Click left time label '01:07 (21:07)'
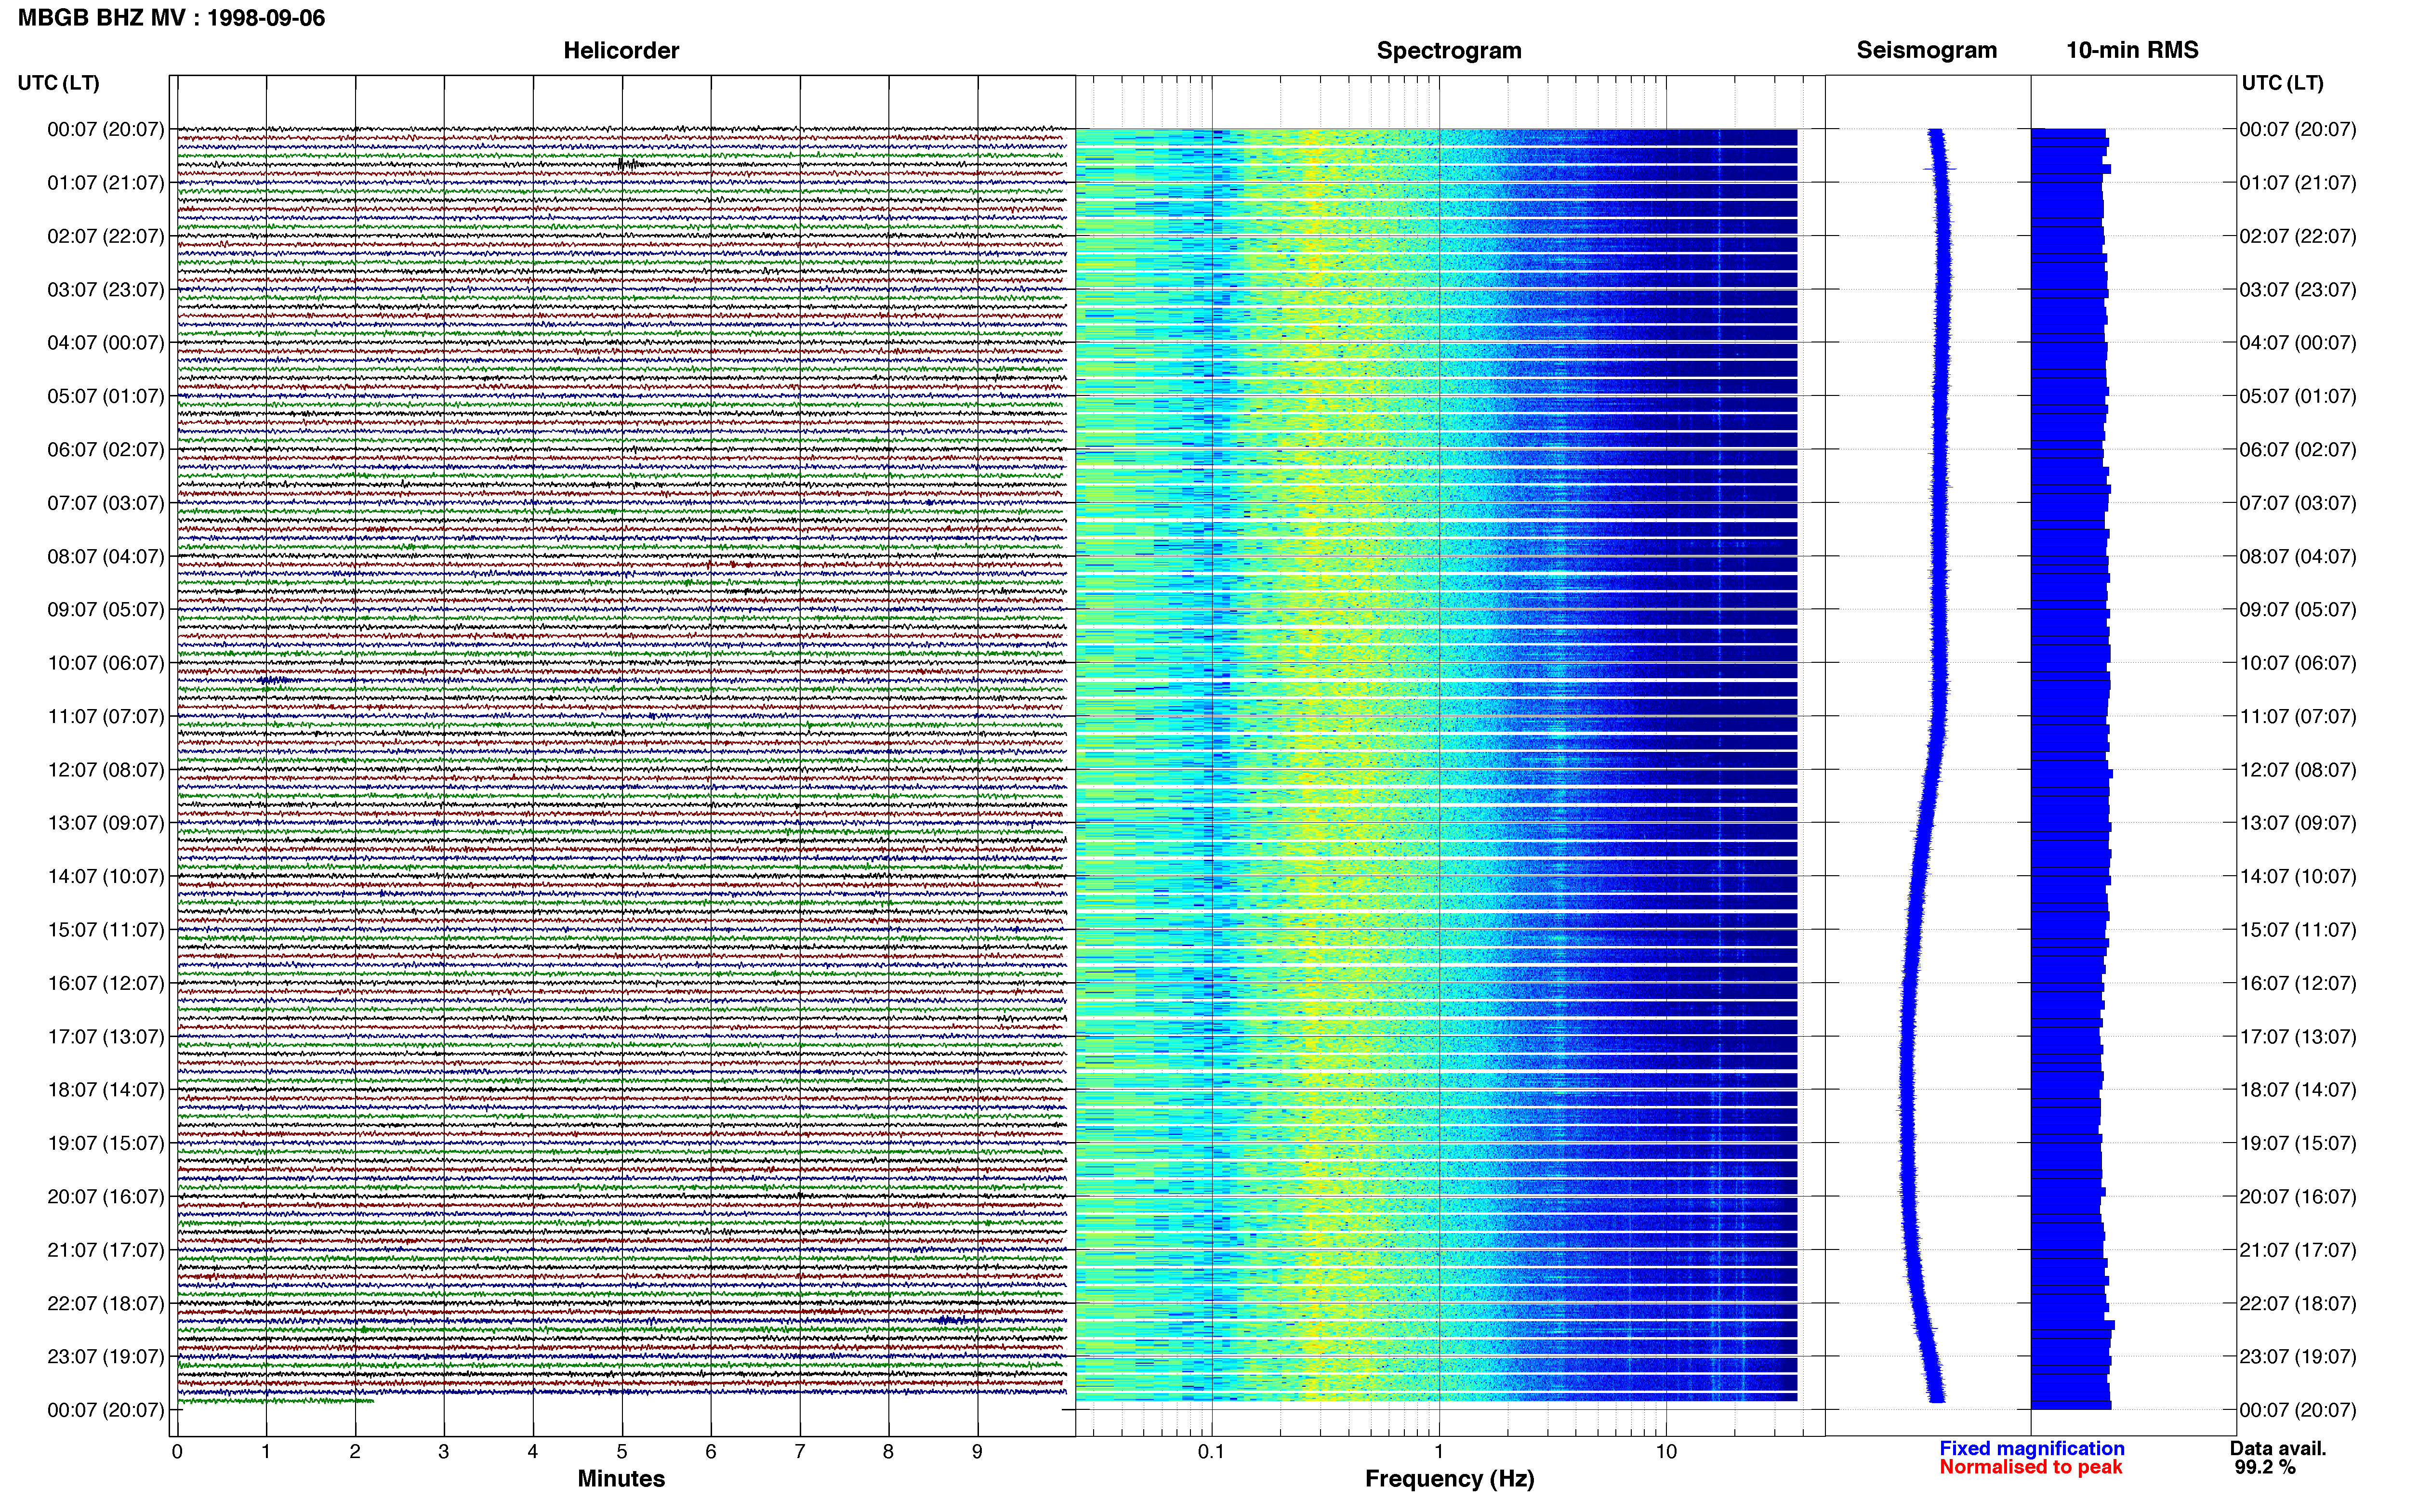 click(x=106, y=183)
